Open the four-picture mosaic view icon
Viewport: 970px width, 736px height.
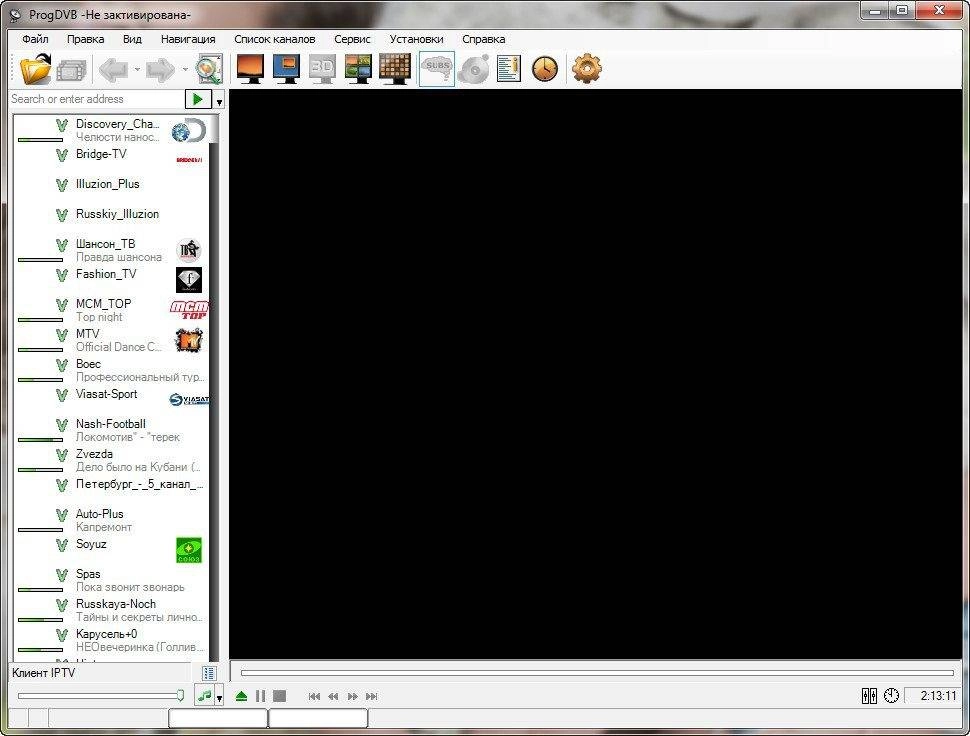[359, 69]
